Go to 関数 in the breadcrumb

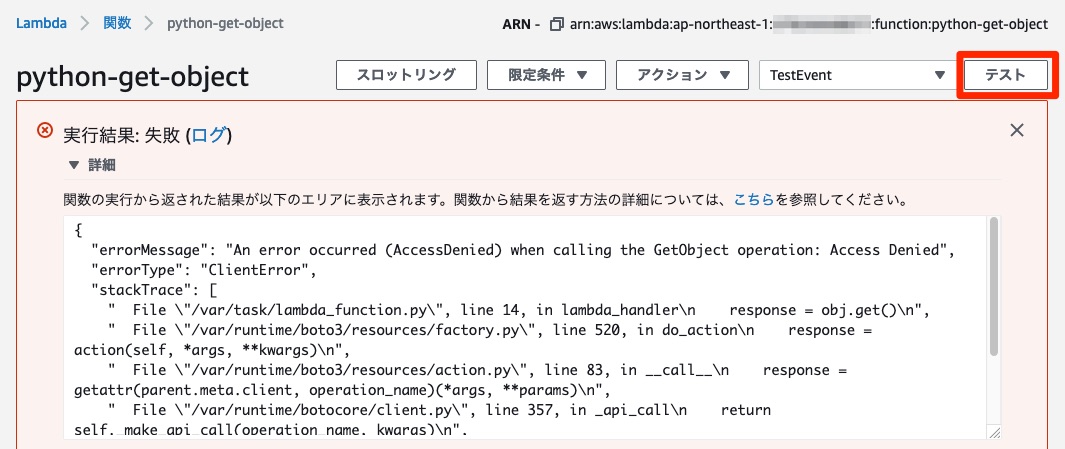(x=116, y=23)
